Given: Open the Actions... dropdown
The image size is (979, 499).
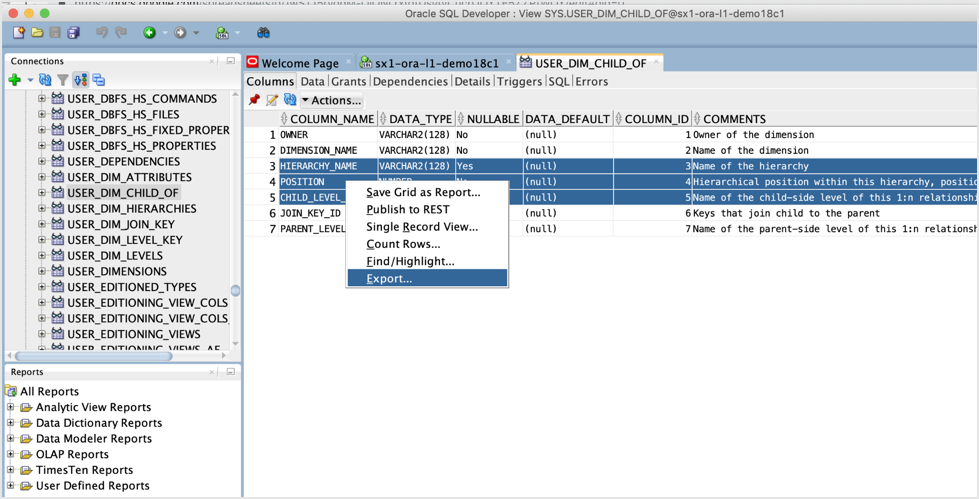Looking at the screenshot, I should coord(331,100).
